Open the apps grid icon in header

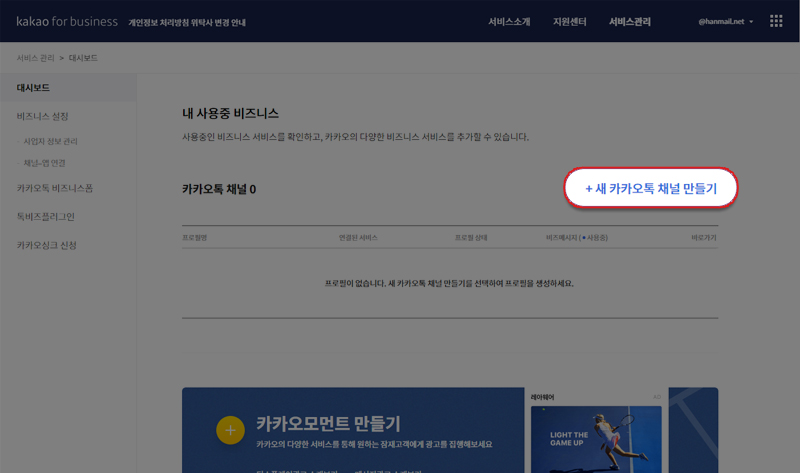[x=776, y=21]
